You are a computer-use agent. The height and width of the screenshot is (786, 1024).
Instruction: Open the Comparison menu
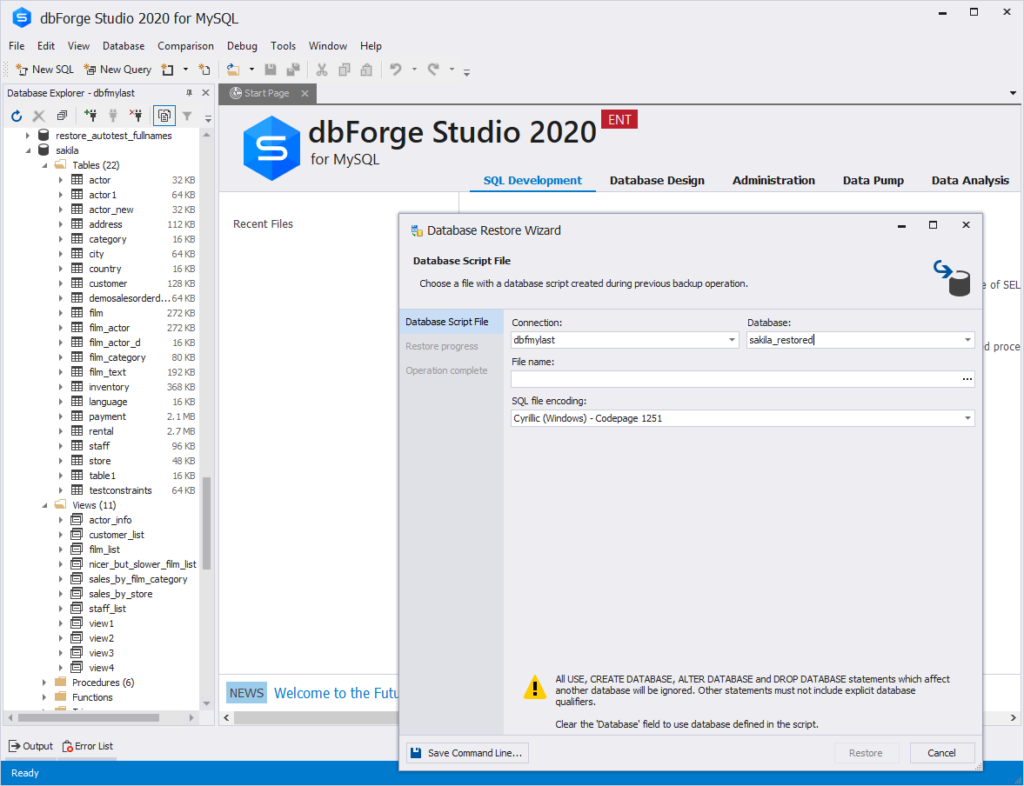coord(185,45)
